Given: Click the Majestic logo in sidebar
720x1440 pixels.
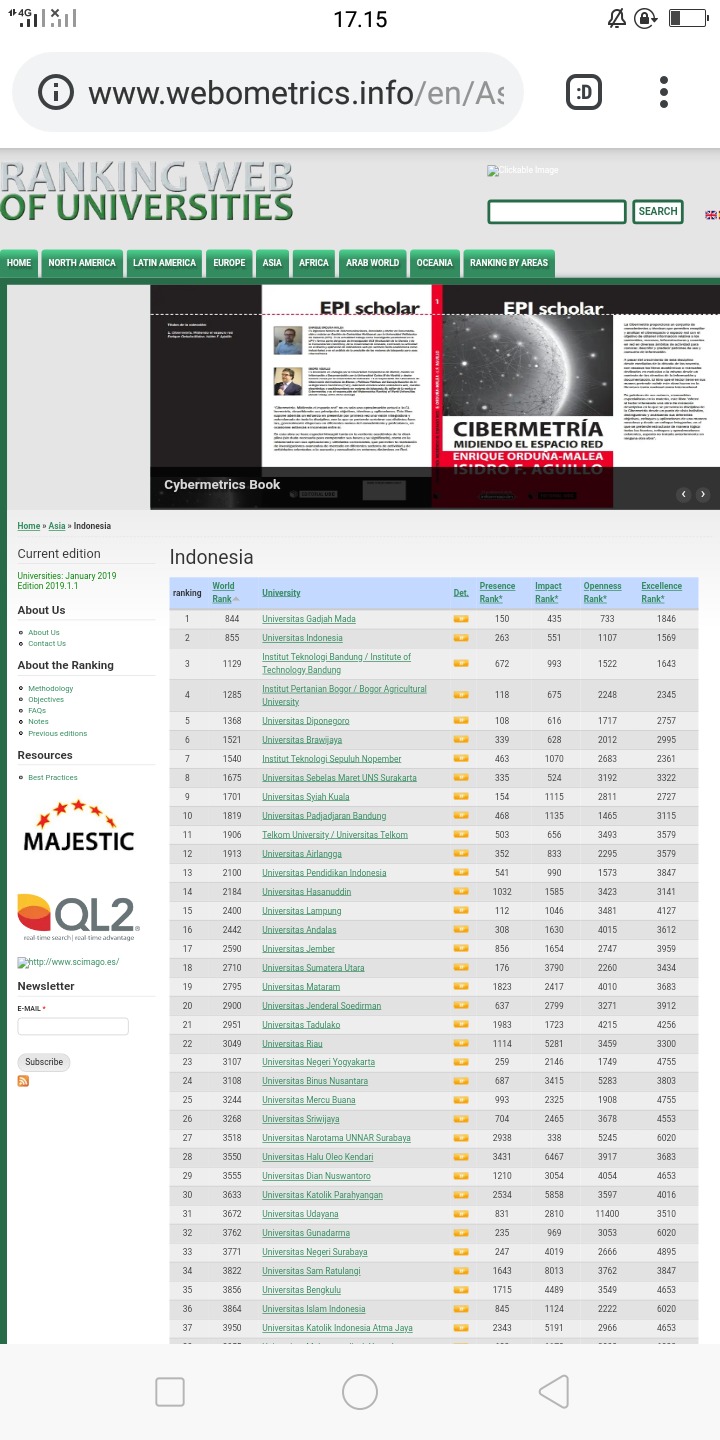Looking at the screenshot, I should (78, 826).
